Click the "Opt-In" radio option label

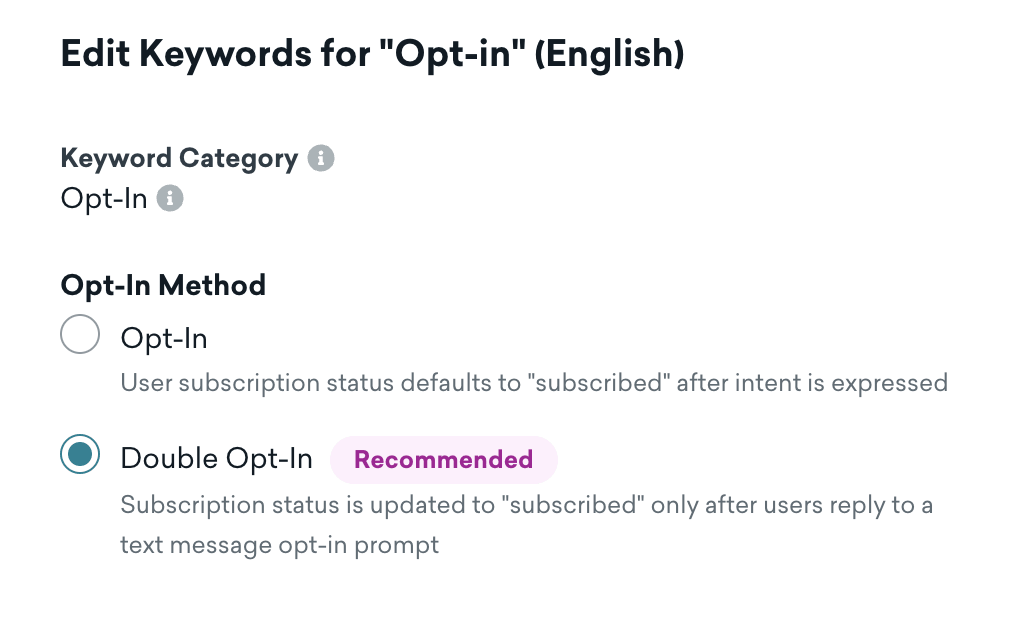coord(164,339)
